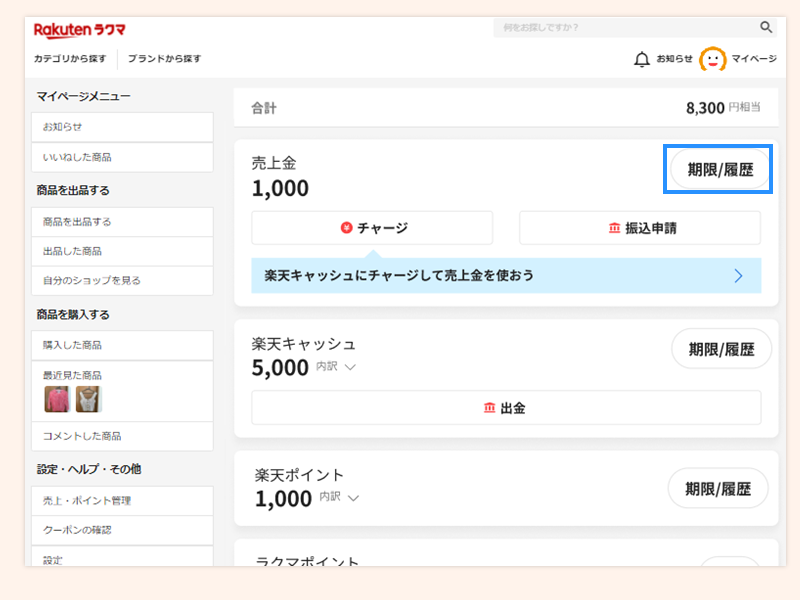Image resolution: width=800 pixels, height=600 pixels.
Task: Click 期限/履歴 button for 楽天ポイント
Action: point(718,489)
